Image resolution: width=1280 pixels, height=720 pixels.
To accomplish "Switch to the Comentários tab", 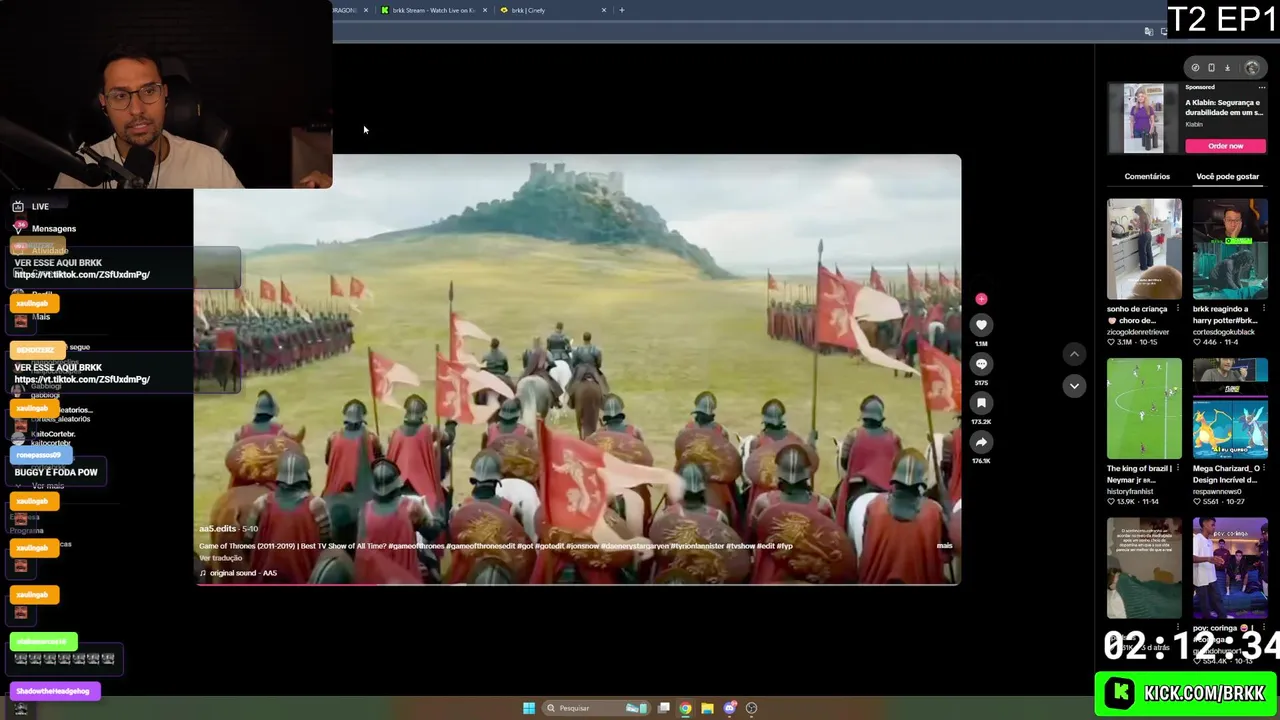I will (1147, 176).
